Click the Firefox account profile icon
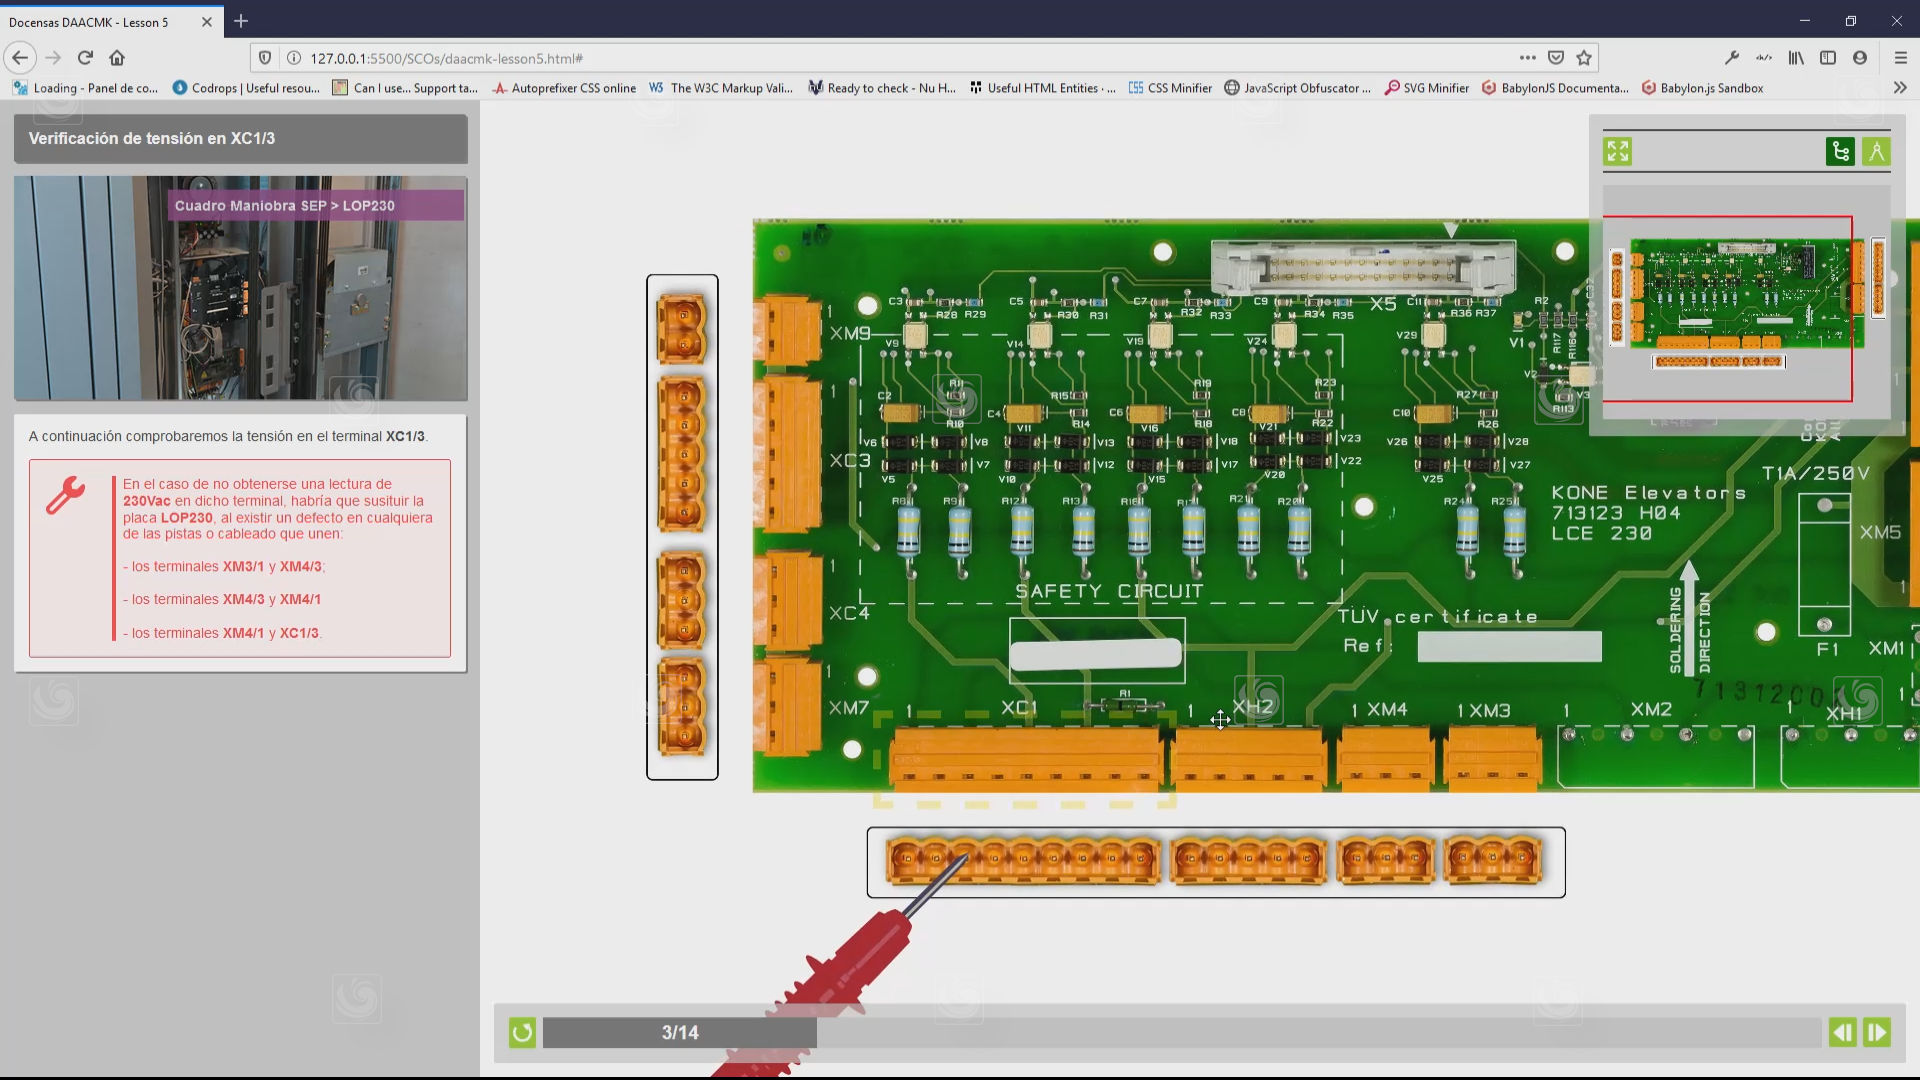1920x1080 pixels. (x=1861, y=58)
